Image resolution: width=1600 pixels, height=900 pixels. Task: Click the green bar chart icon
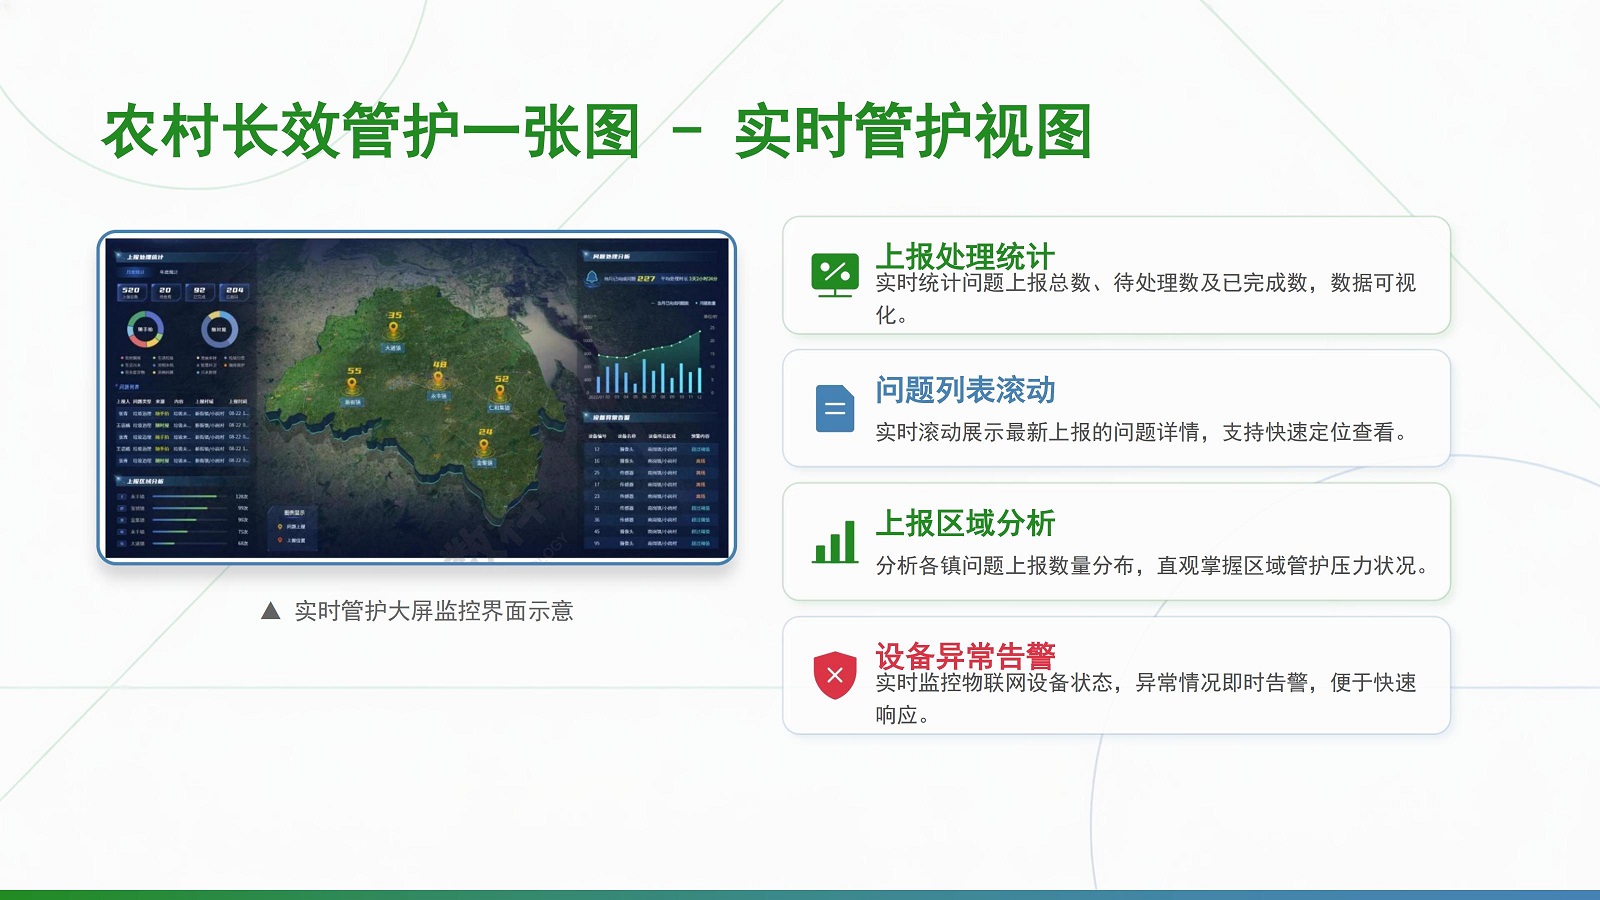835,542
